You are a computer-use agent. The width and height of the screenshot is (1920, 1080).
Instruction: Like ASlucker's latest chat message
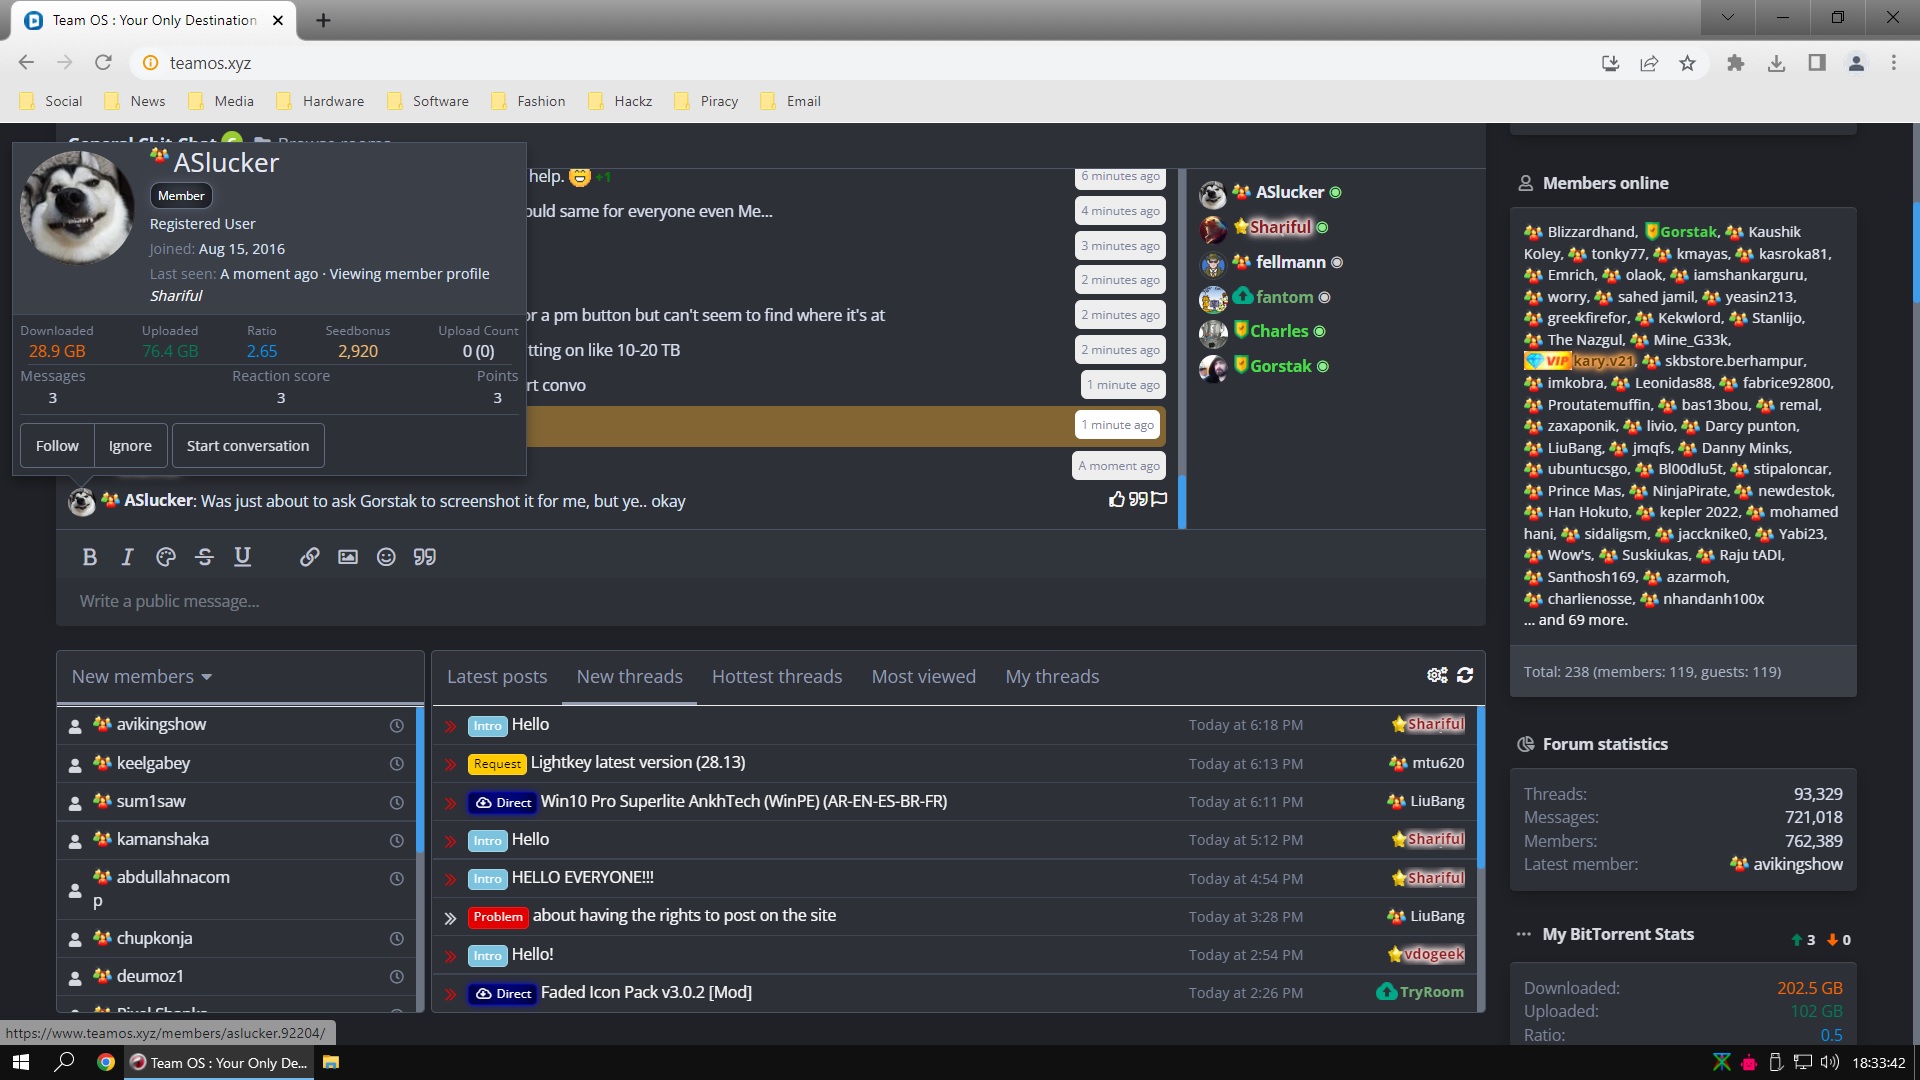1117,499
